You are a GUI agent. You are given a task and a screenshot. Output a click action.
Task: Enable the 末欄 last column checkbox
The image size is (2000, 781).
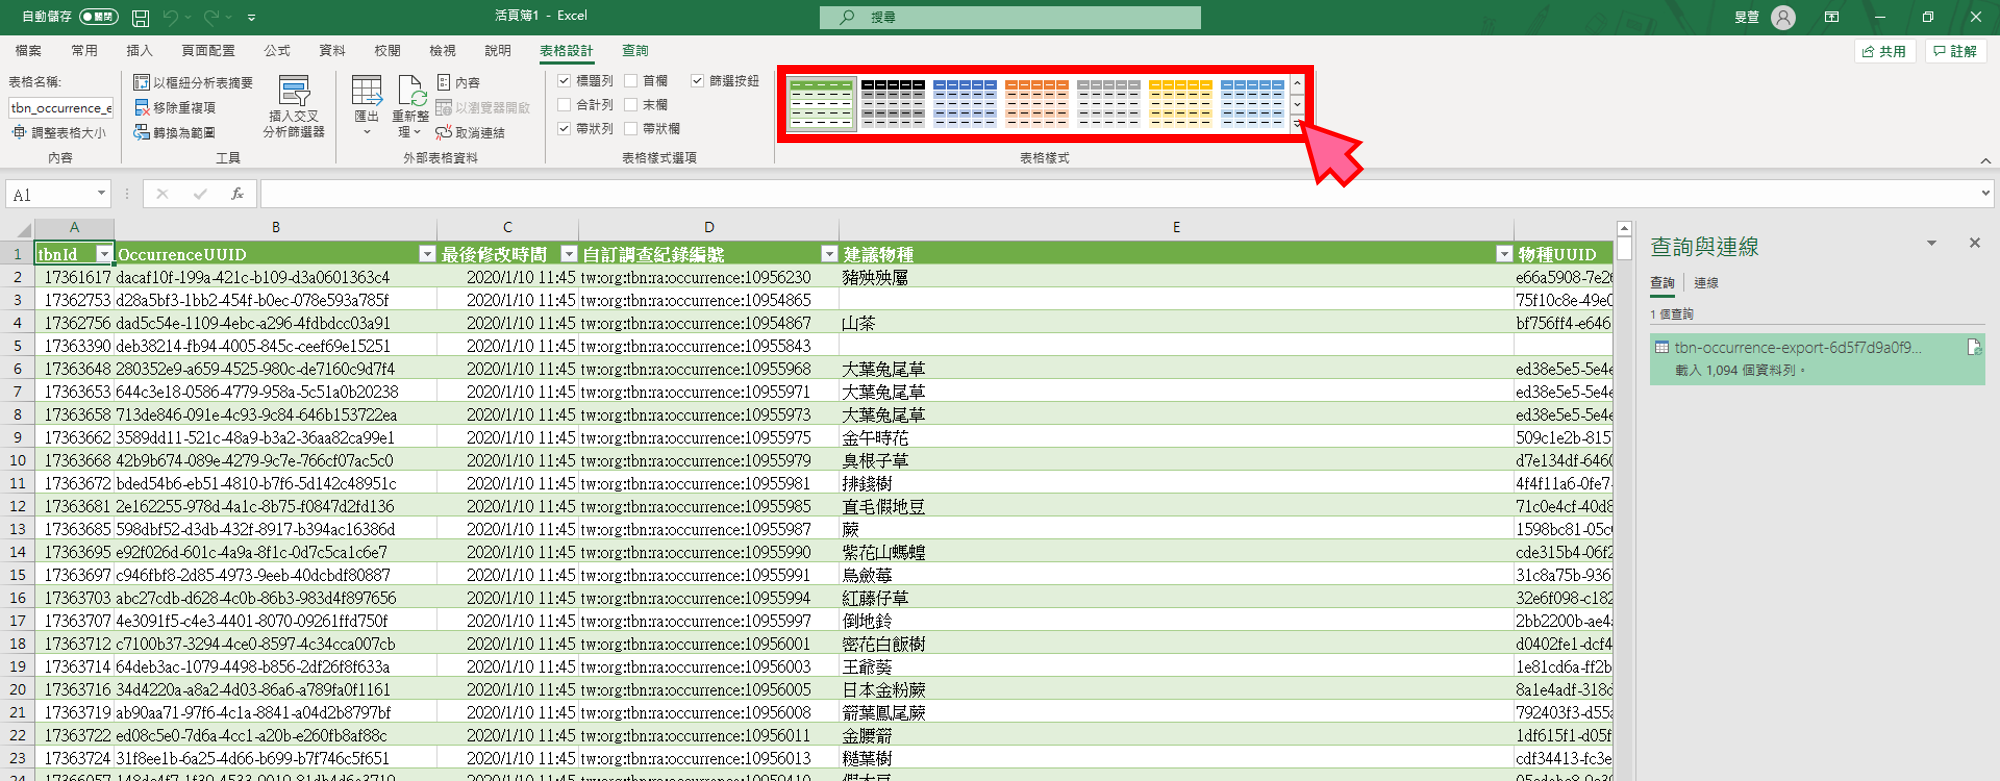(631, 105)
